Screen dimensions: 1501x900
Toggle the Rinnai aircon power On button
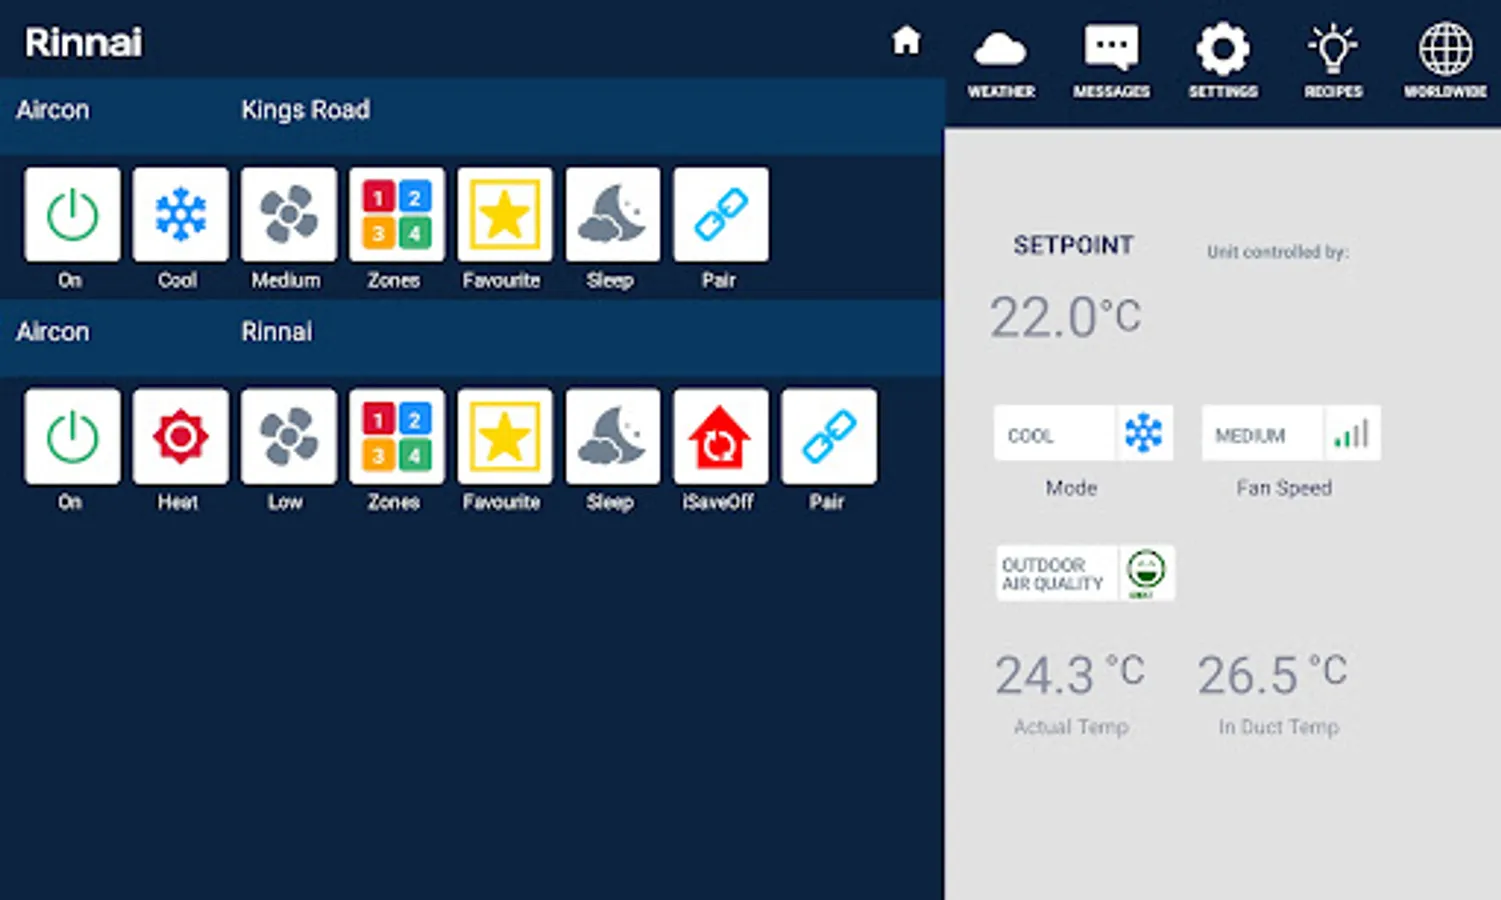pyautogui.click(x=73, y=437)
